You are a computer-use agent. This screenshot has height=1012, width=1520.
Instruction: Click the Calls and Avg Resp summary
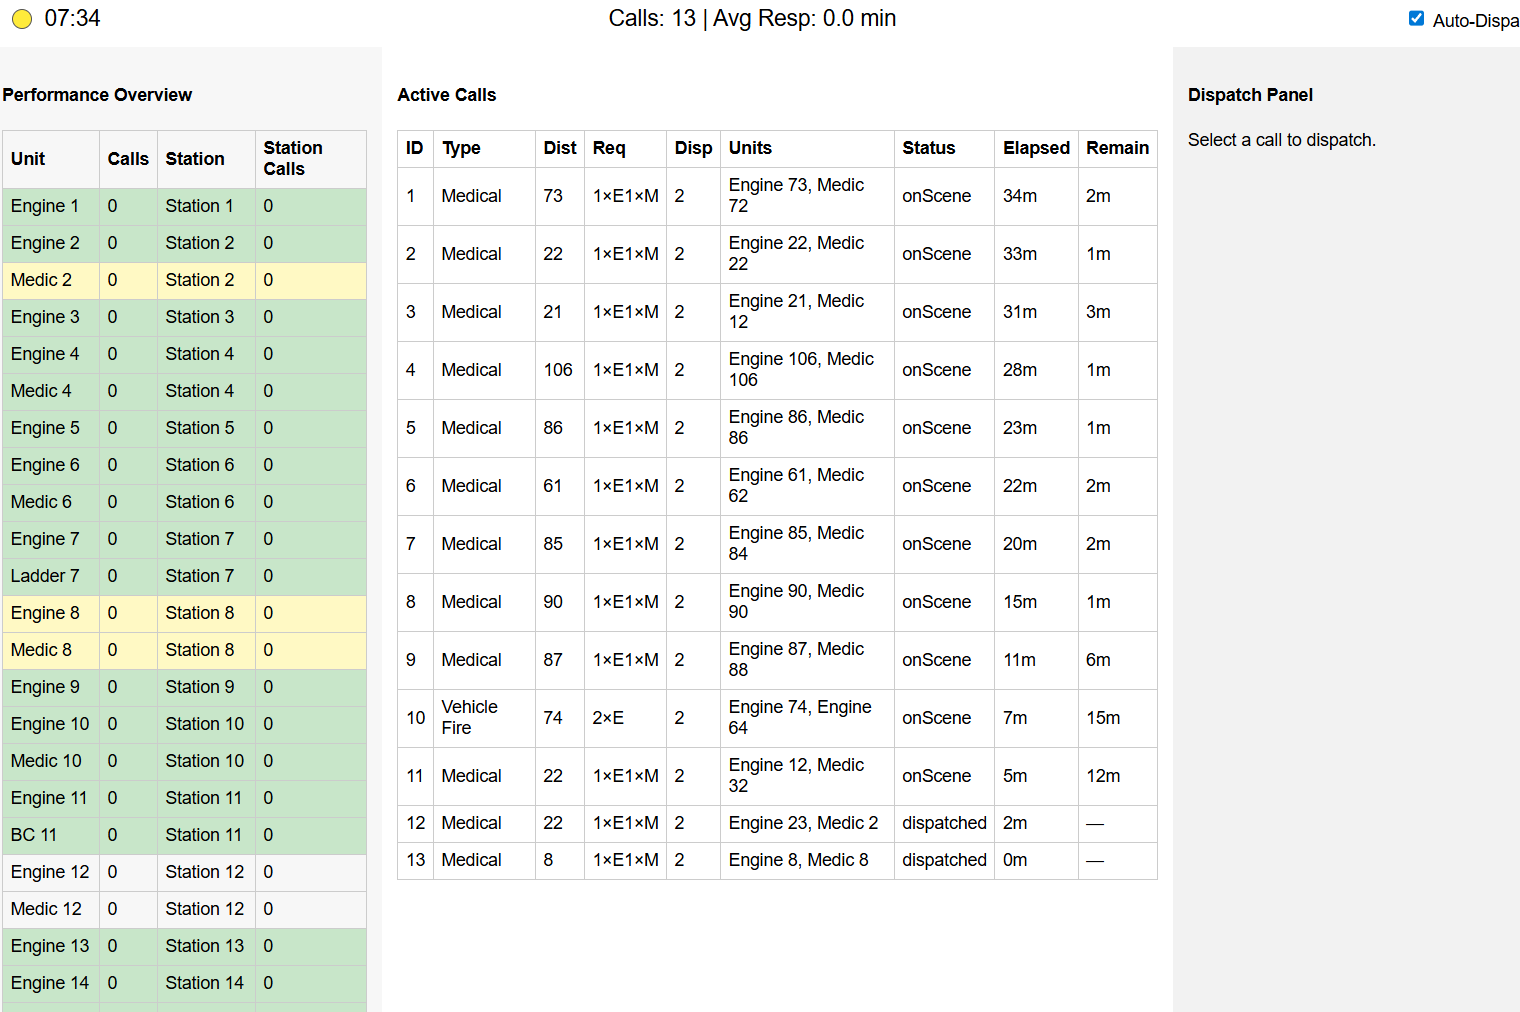point(752,18)
